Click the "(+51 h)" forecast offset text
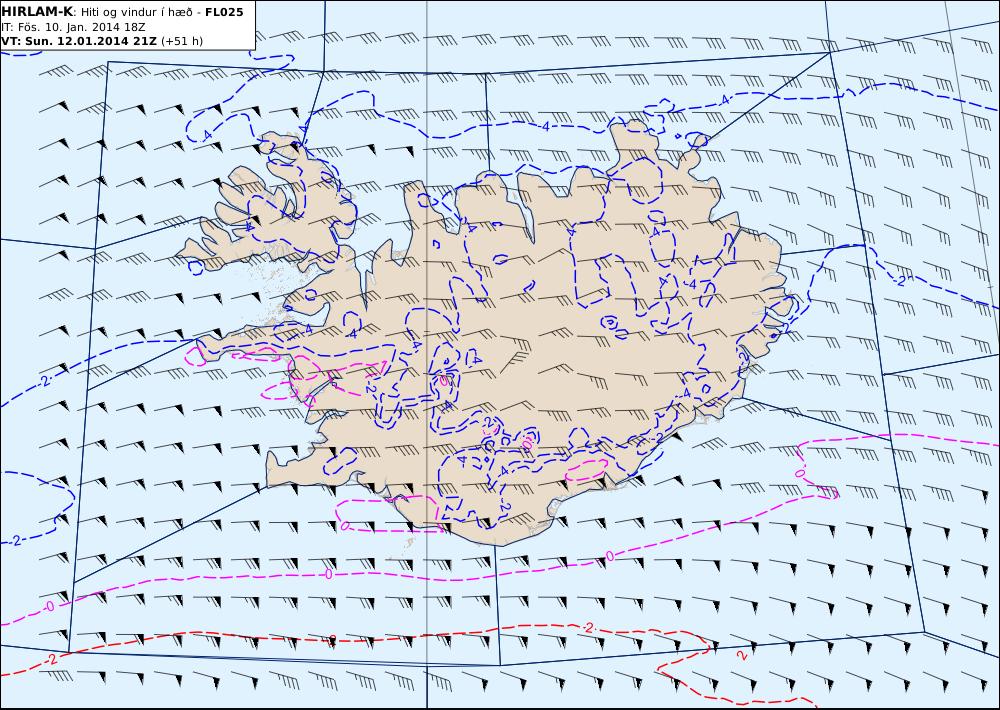Viewport: 1000px width, 710px height. pyautogui.click(x=182, y=41)
